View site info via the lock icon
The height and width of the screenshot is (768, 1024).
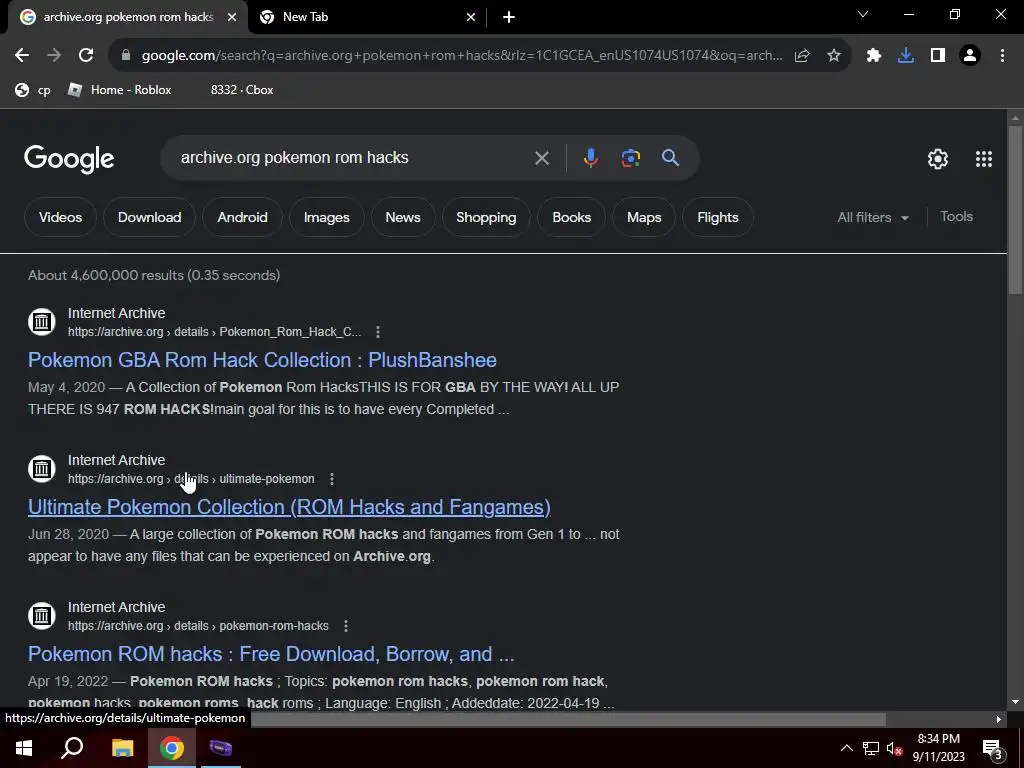(x=126, y=56)
